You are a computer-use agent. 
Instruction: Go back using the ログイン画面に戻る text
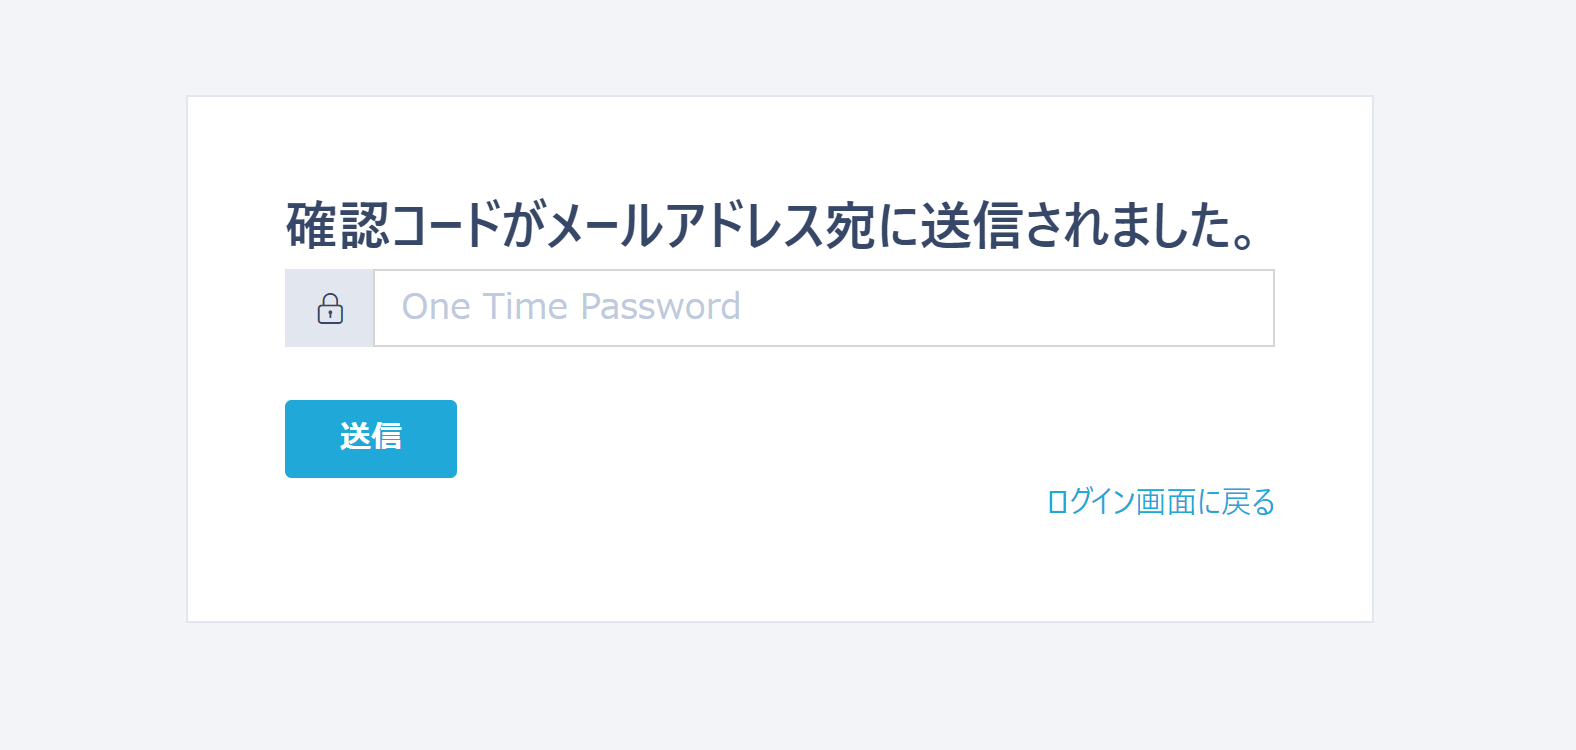pyautogui.click(x=1160, y=502)
